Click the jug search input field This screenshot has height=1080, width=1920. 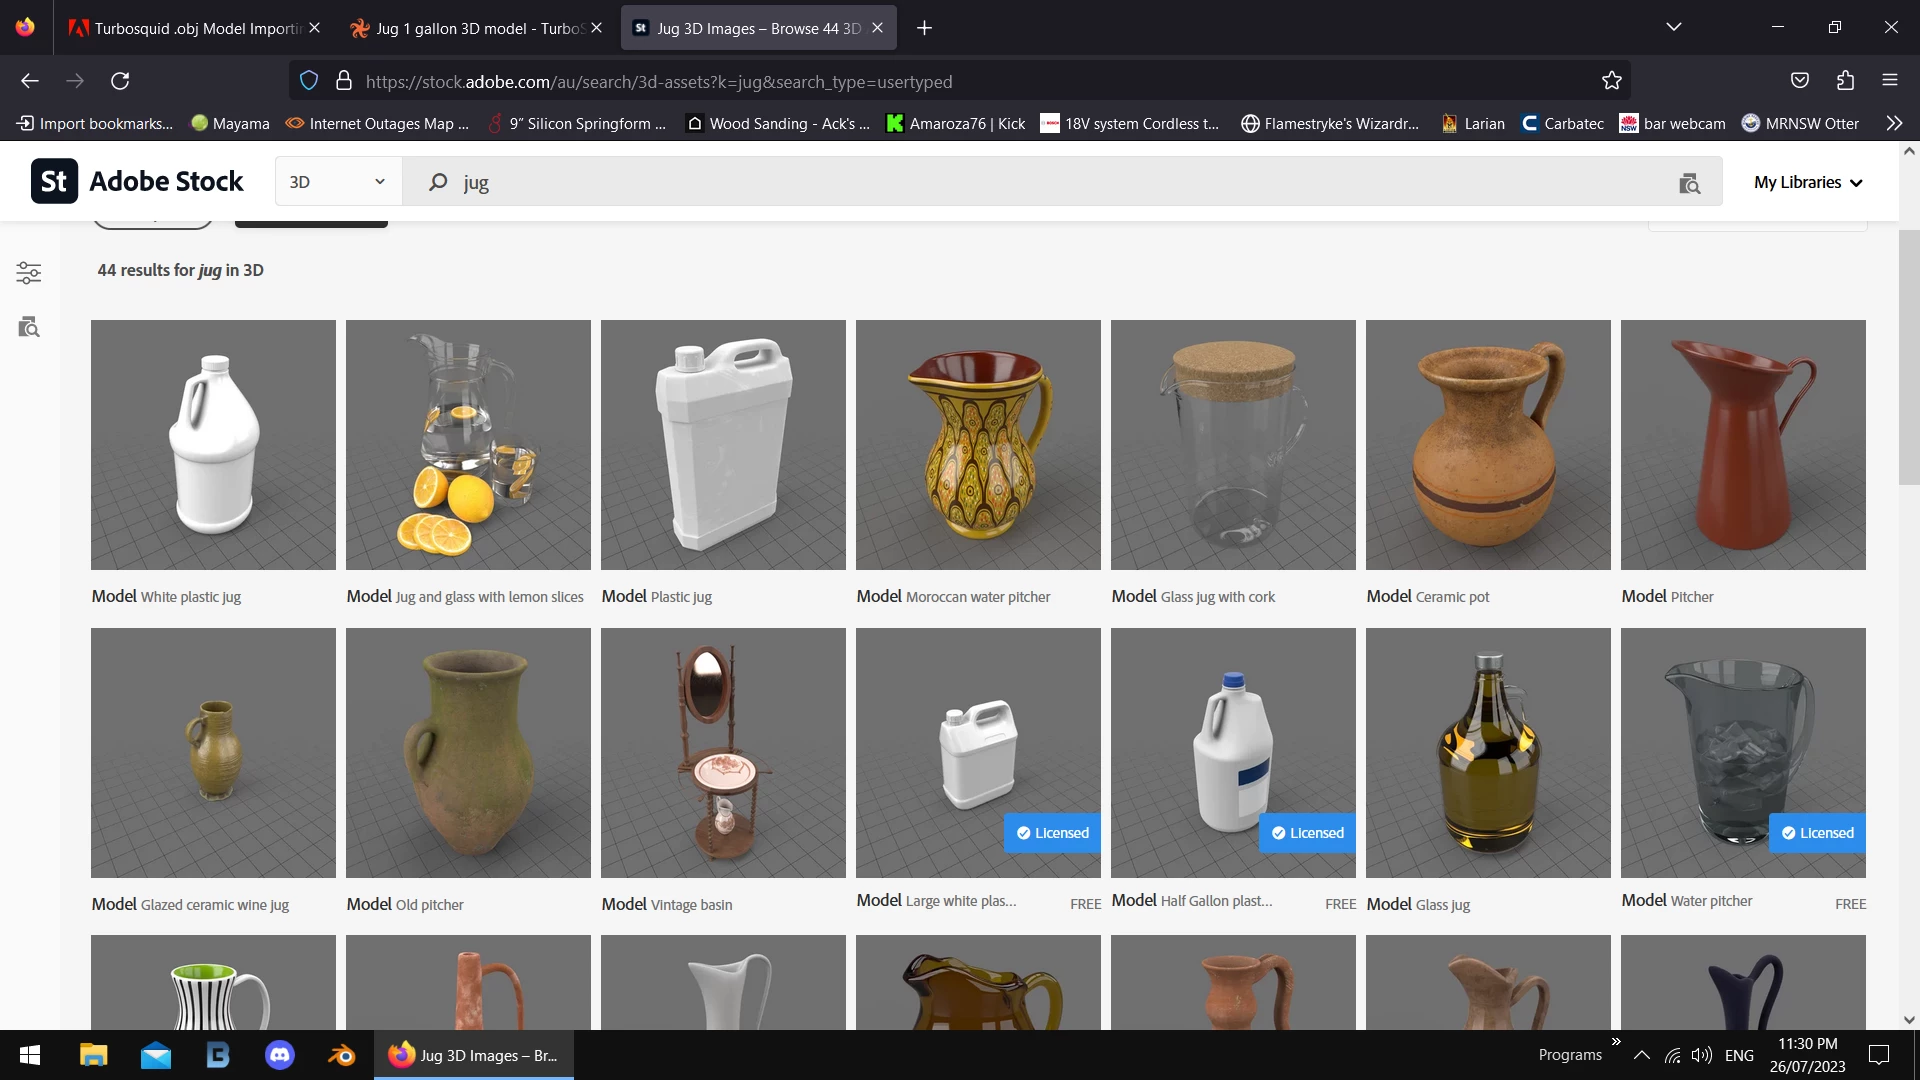pos(1000,182)
